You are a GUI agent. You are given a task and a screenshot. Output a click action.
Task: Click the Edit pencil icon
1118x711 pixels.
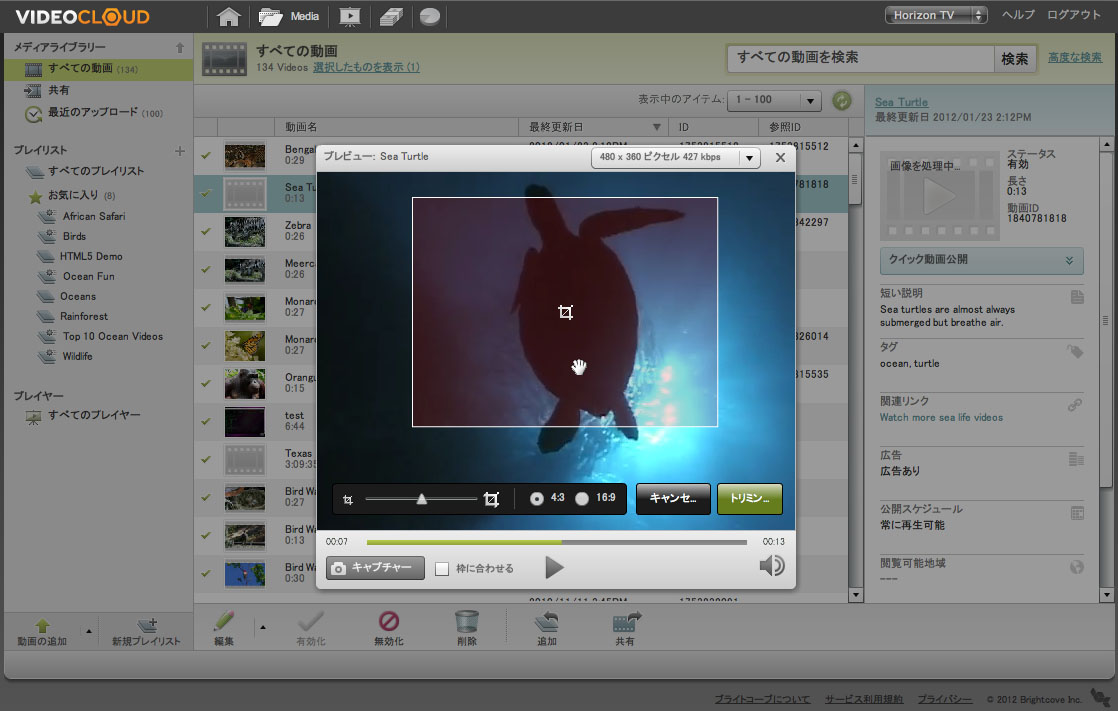click(224, 622)
